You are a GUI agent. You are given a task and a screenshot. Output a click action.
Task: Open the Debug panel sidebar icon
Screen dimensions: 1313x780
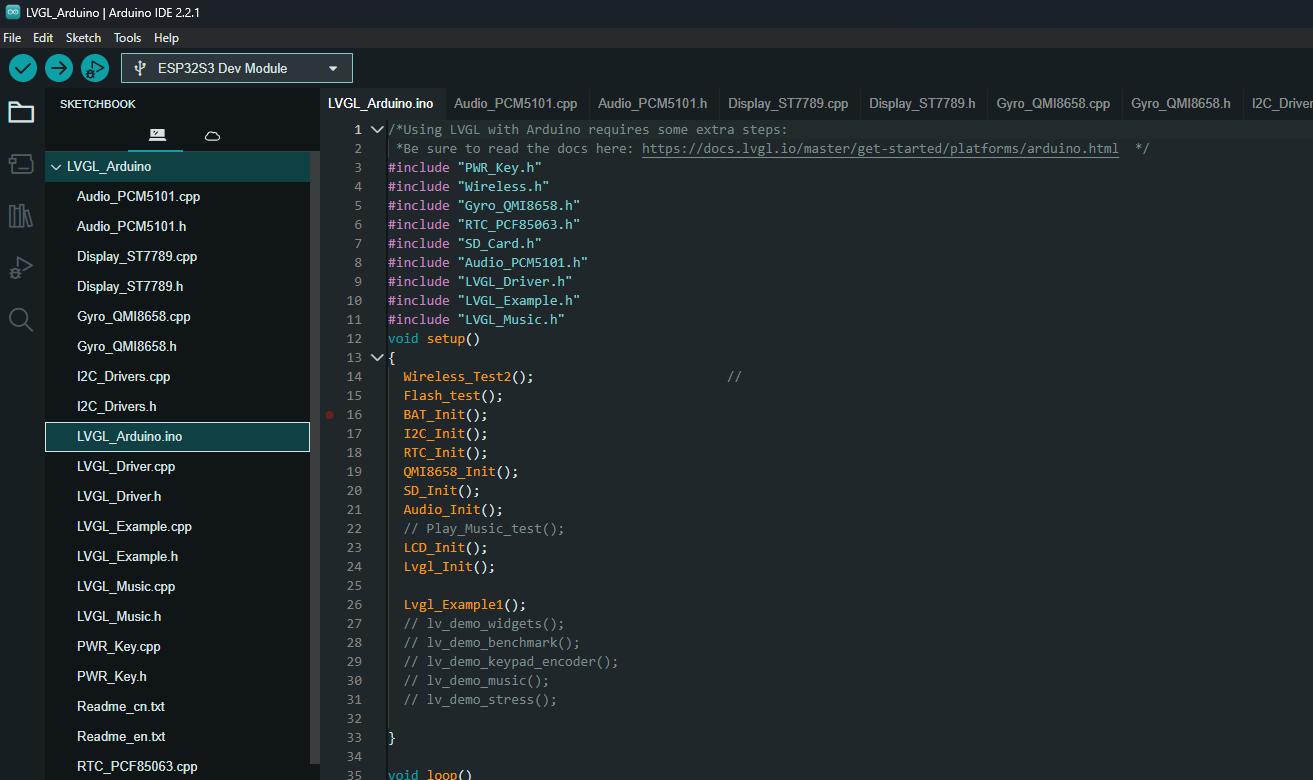[21, 268]
